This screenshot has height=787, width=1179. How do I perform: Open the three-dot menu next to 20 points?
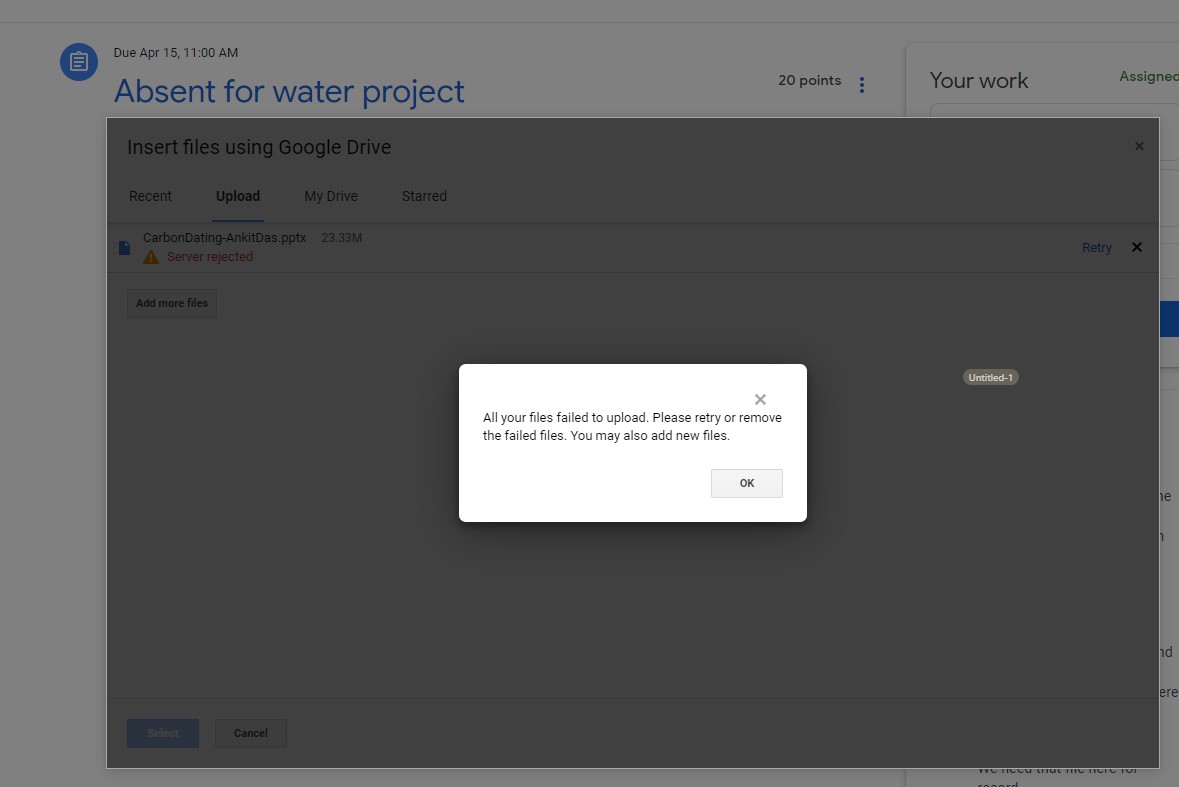point(862,85)
